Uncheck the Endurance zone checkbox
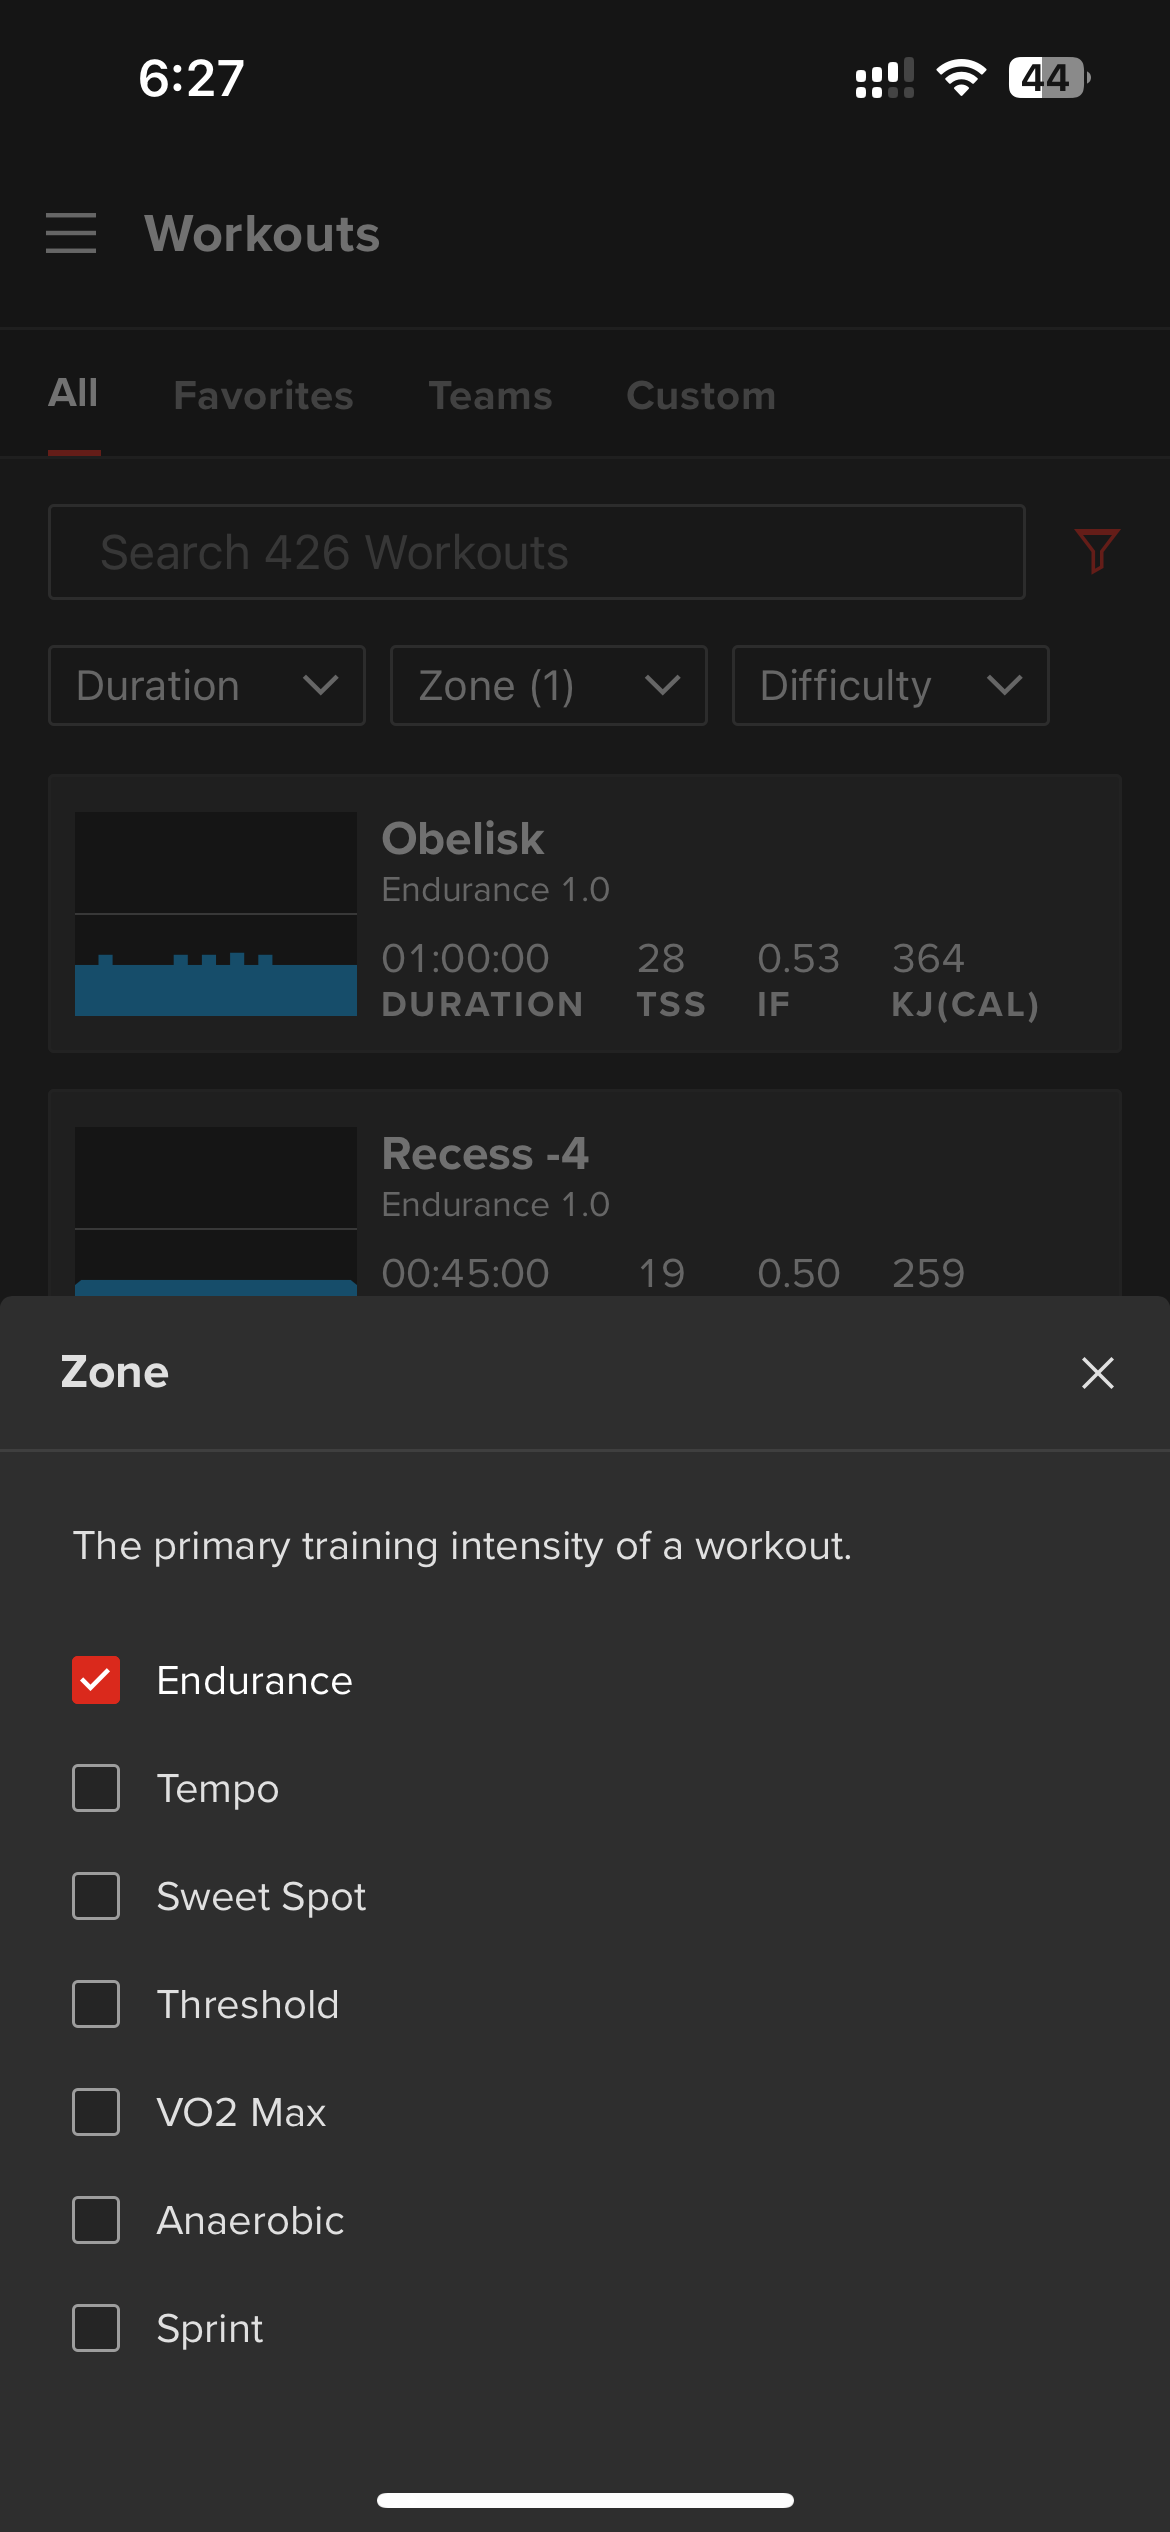Image resolution: width=1170 pixels, height=2532 pixels. [x=96, y=1680]
